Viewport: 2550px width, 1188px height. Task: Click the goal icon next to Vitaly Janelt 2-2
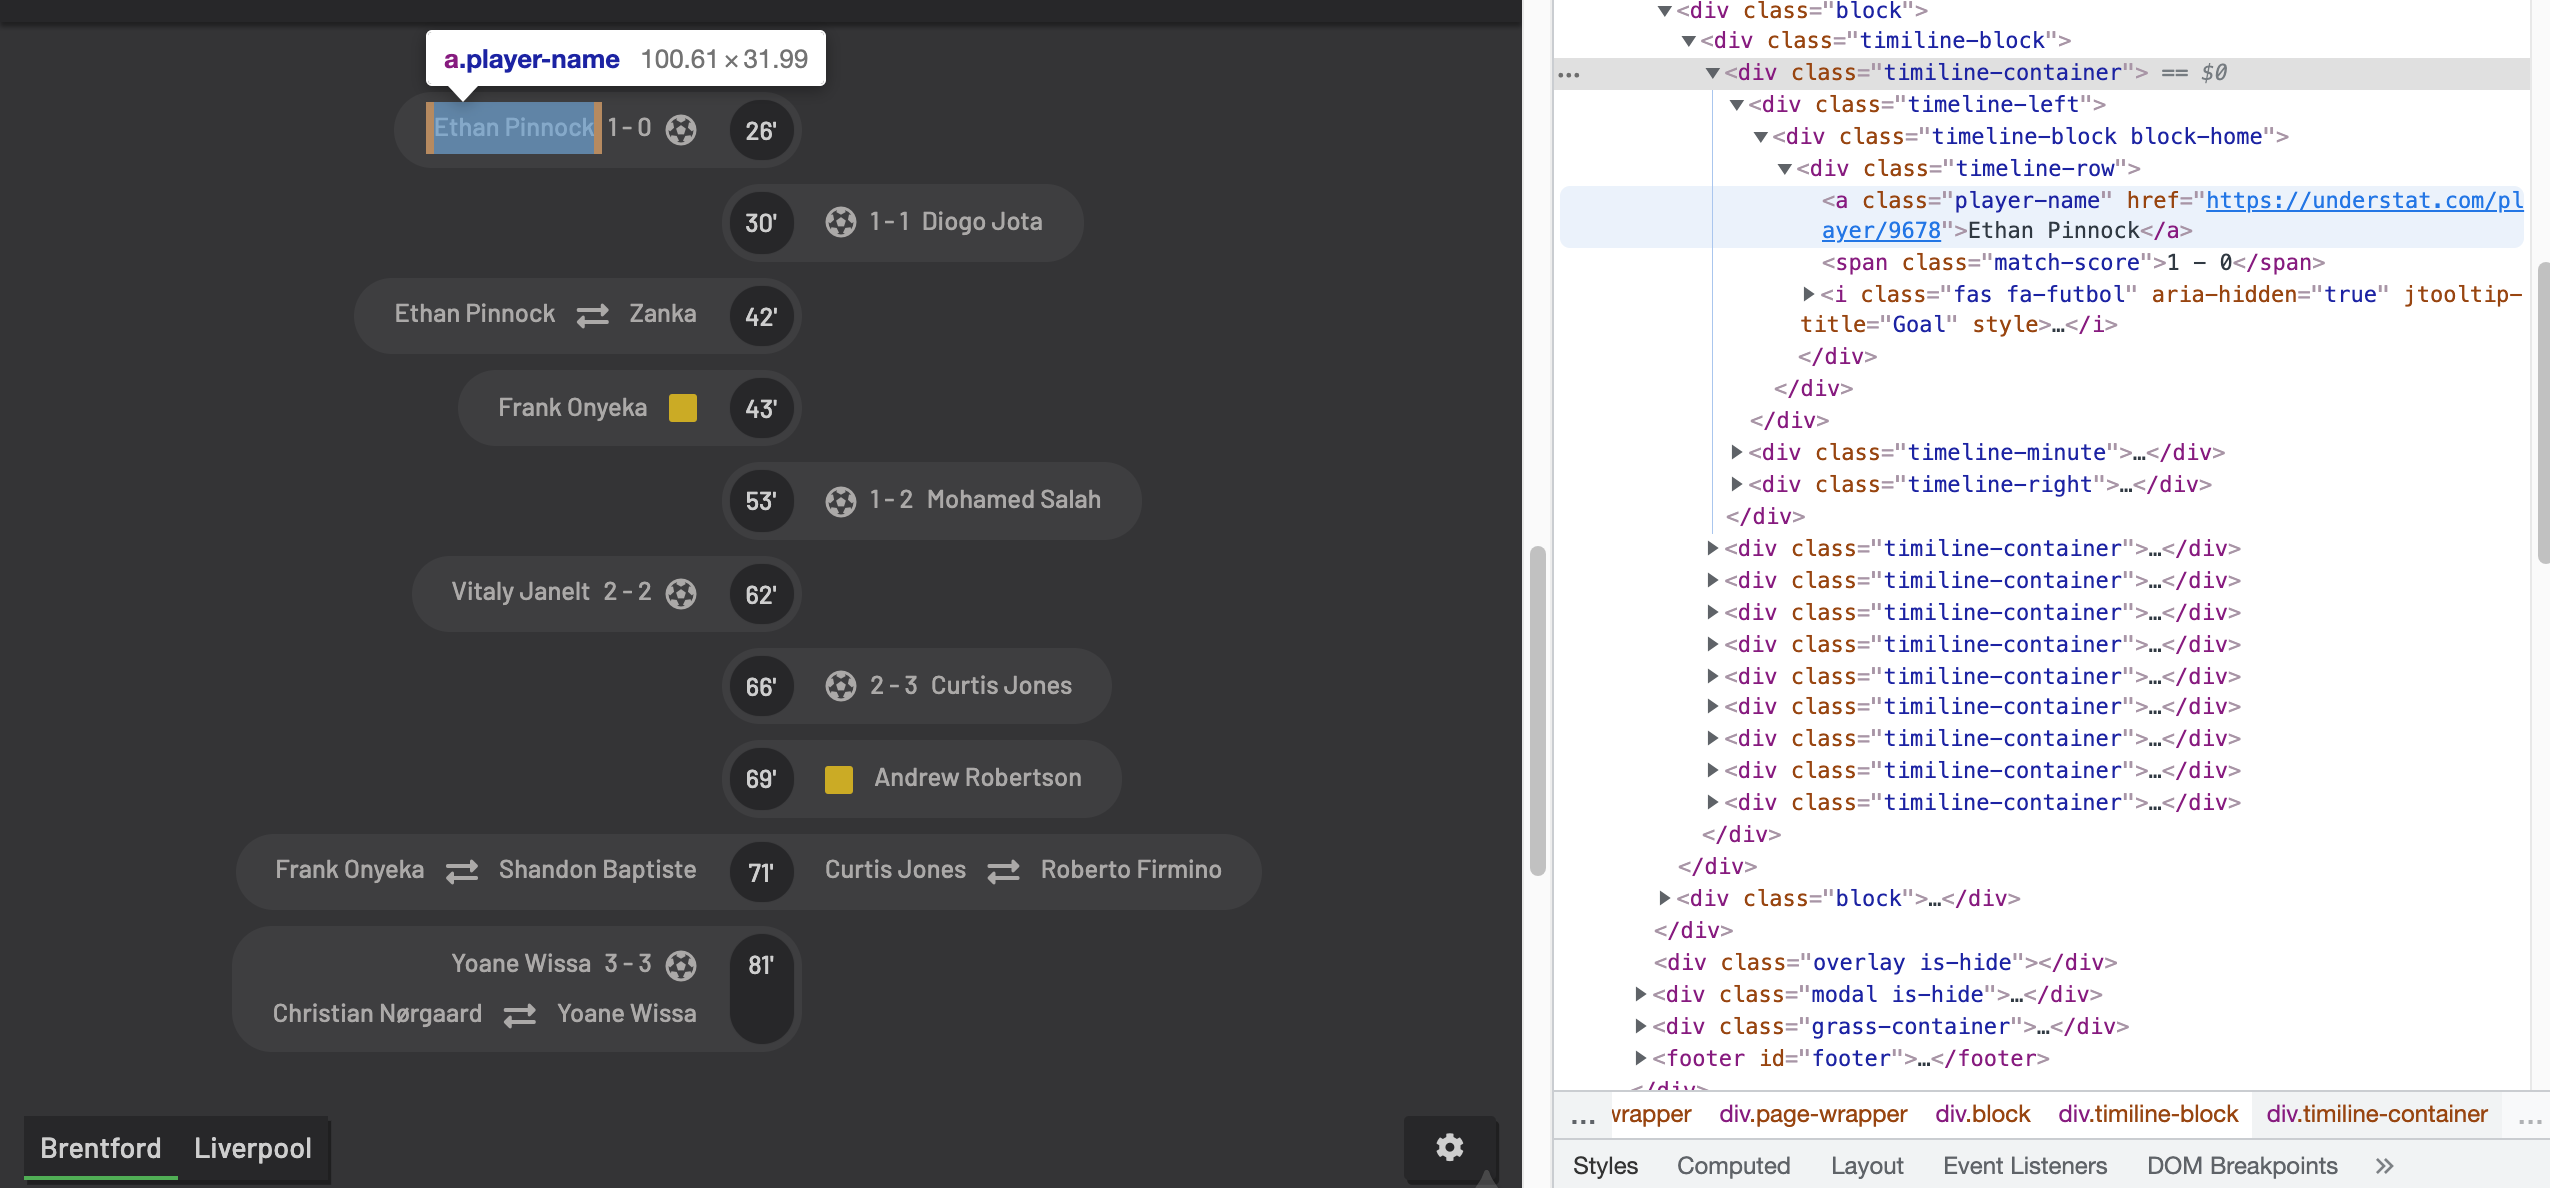(x=681, y=594)
